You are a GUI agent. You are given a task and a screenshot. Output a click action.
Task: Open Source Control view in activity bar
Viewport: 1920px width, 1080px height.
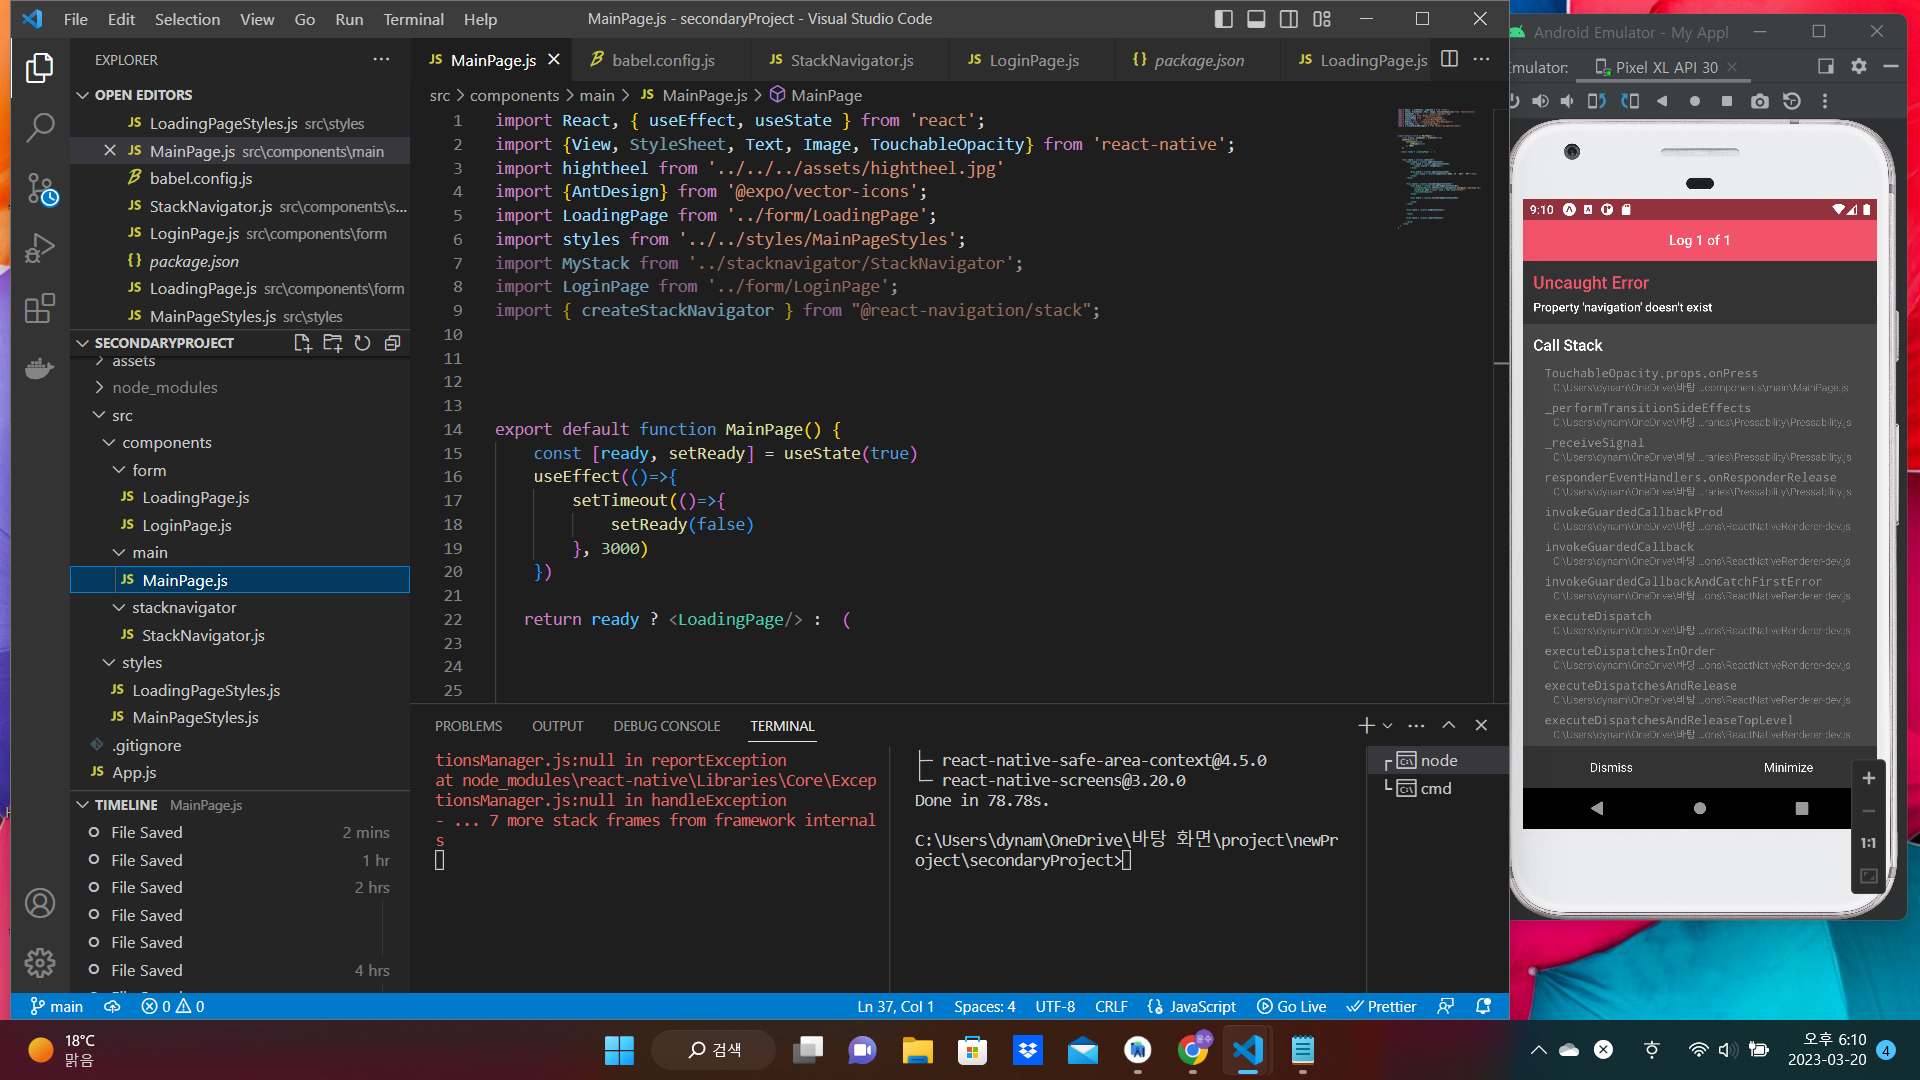click(x=40, y=188)
